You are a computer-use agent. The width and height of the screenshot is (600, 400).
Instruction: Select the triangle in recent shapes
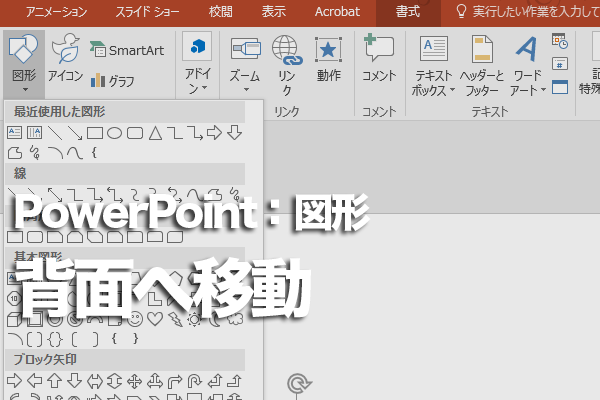pyautogui.click(x=155, y=133)
